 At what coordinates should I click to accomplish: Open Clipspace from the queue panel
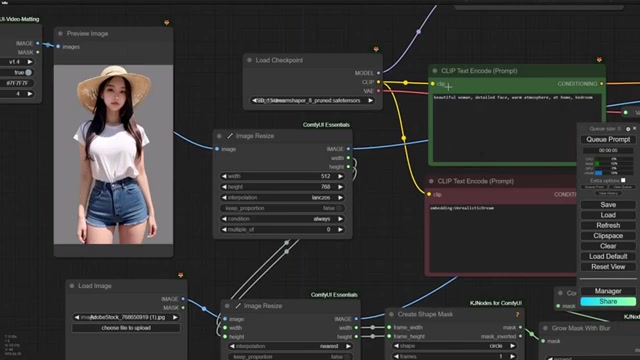[x=608, y=236]
